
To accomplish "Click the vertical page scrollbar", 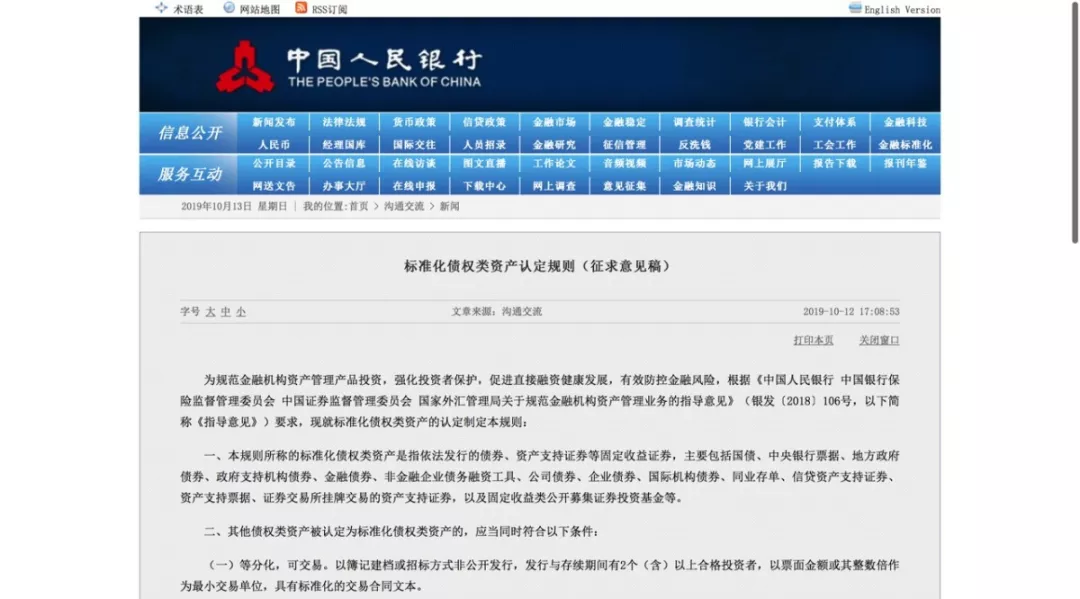I will [1074, 120].
